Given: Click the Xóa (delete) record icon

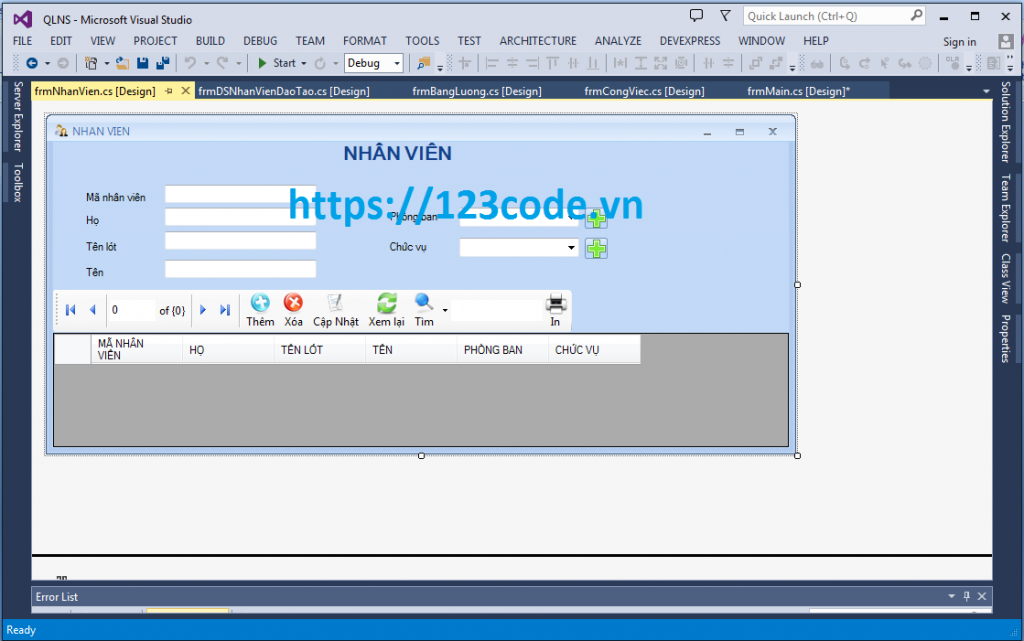Looking at the screenshot, I should click(x=292, y=302).
